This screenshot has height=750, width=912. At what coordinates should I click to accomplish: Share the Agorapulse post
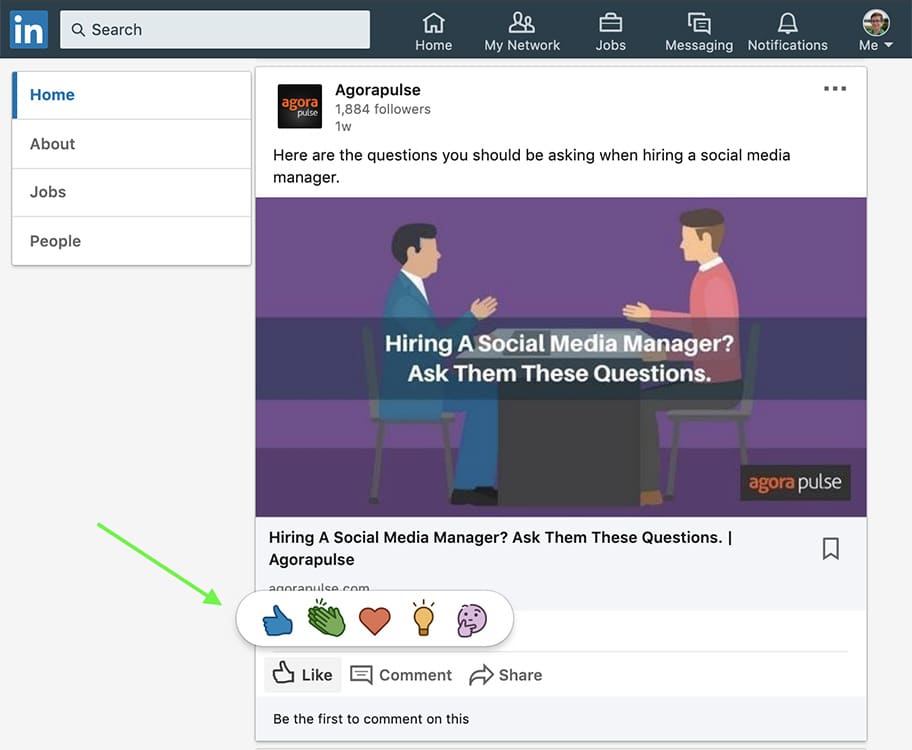[x=505, y=675]
